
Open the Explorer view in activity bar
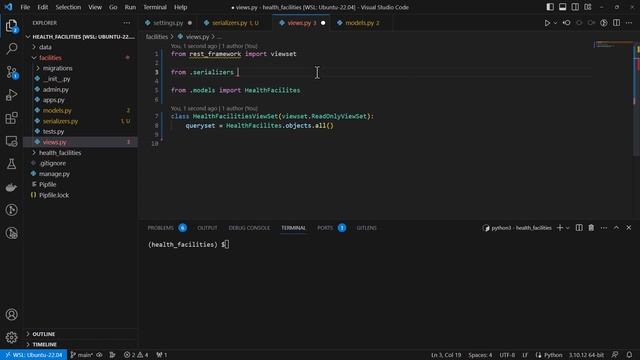(11, 26)
